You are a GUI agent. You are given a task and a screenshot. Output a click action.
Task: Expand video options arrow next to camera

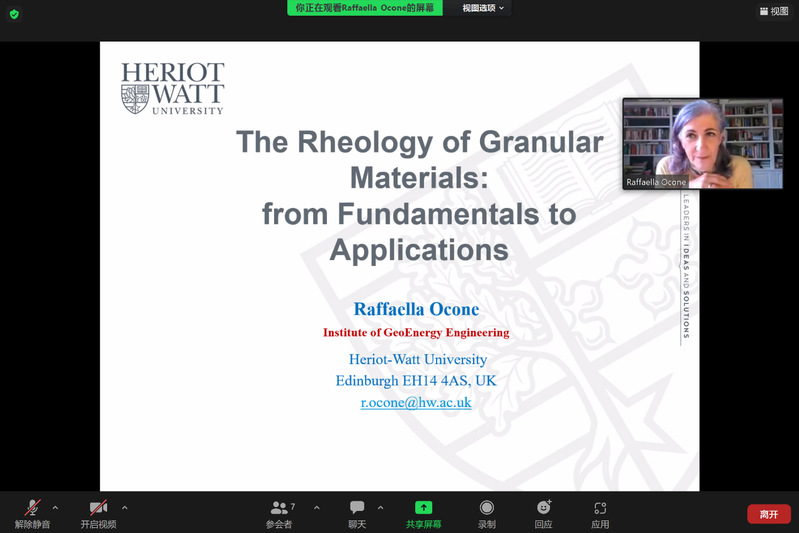125,508
